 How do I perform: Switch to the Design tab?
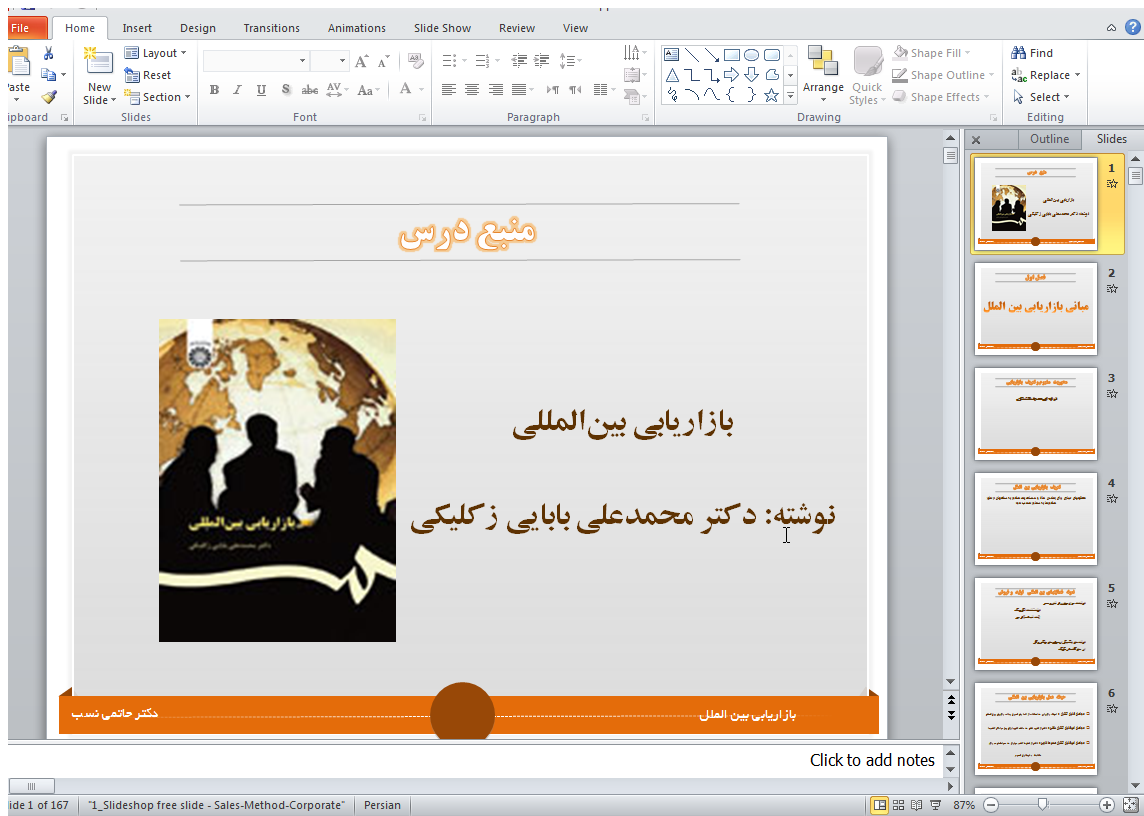198,28
